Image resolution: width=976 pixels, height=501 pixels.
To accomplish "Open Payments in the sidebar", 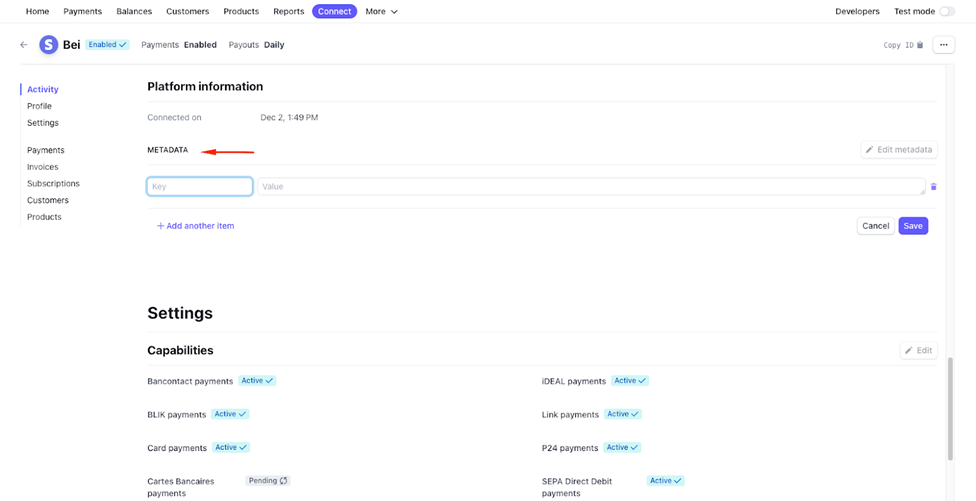I will tap(45, 151).
